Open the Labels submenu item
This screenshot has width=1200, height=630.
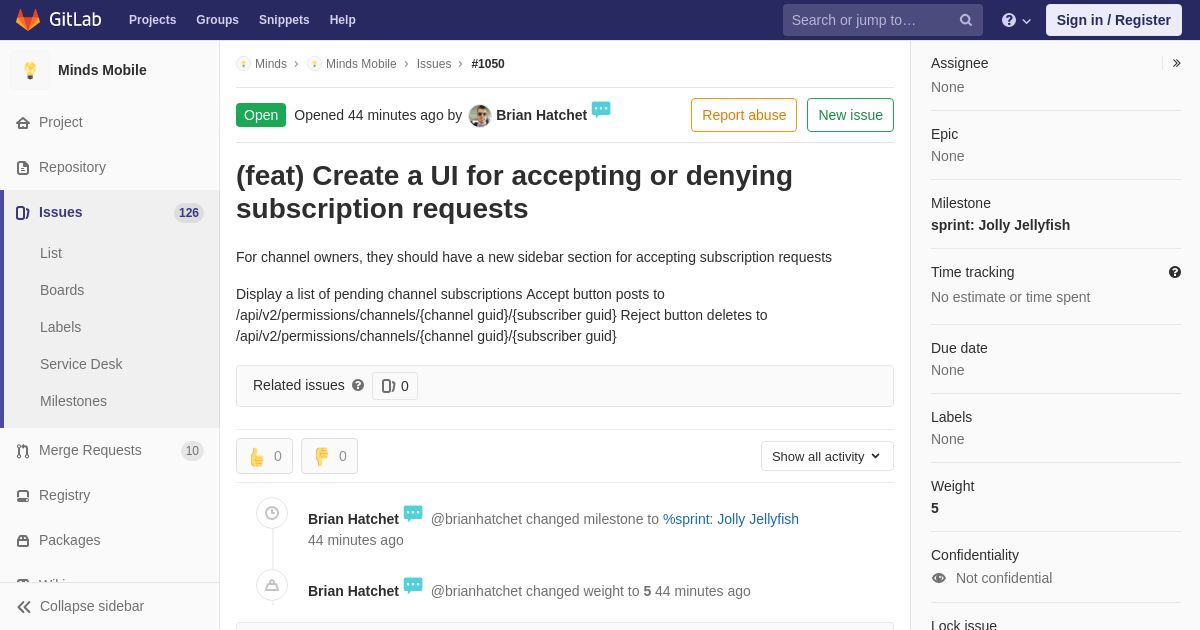[x=61, y=327]
